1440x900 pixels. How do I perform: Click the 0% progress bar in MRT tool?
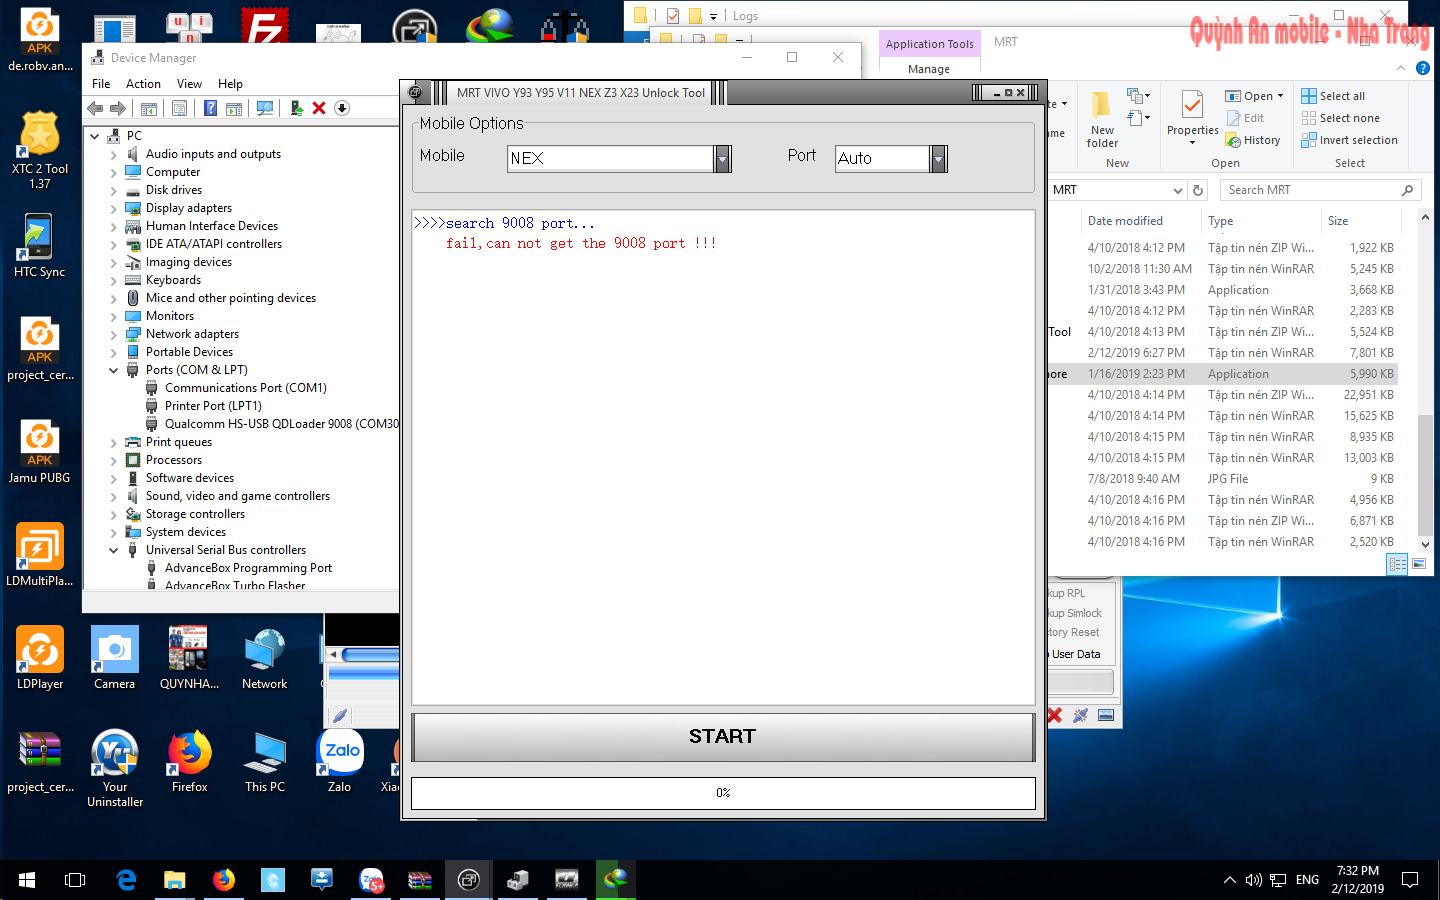[x=723, y=793]
